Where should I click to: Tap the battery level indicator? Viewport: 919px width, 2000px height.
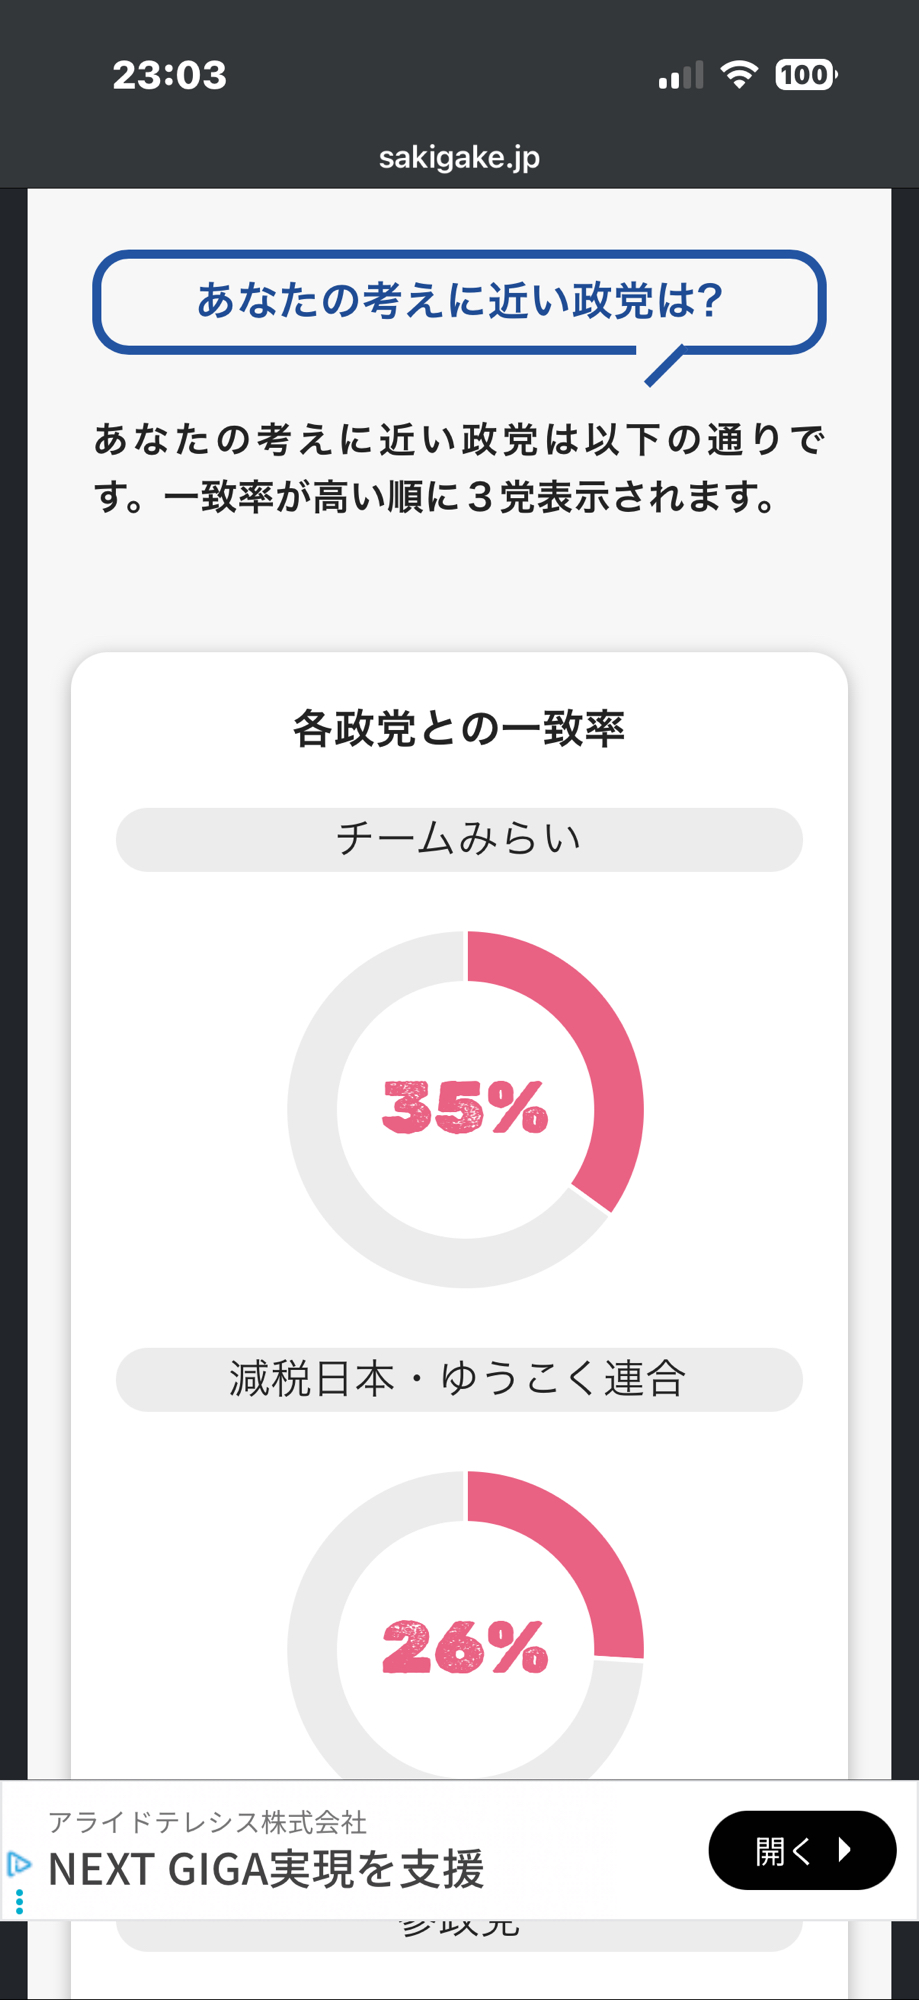(806, 75)
